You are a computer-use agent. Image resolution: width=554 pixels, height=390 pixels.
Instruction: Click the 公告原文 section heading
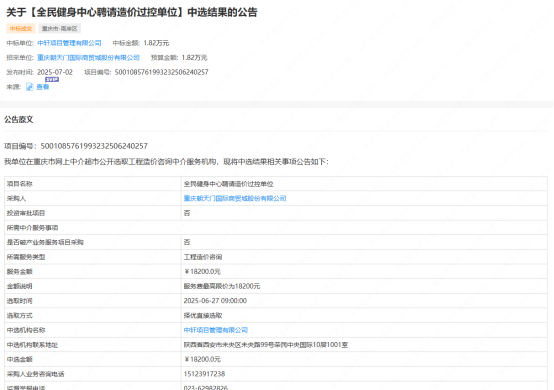[x=19, y=119]
